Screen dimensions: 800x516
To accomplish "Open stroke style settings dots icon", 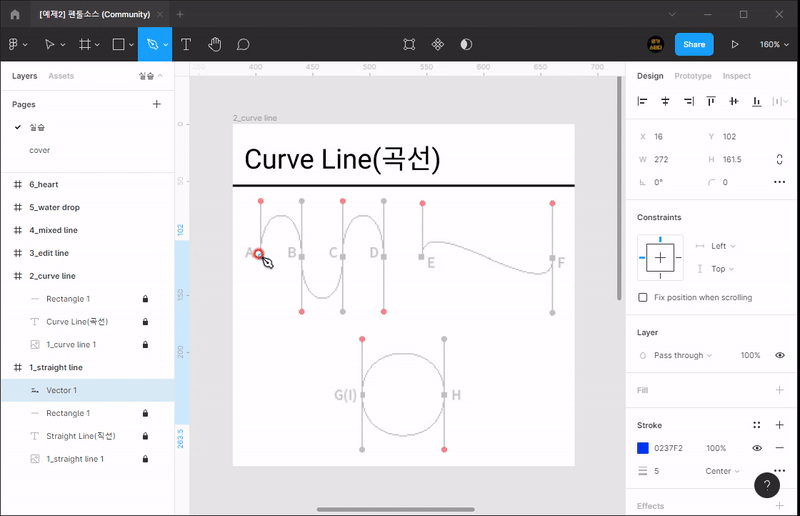I will click(757, 425).
